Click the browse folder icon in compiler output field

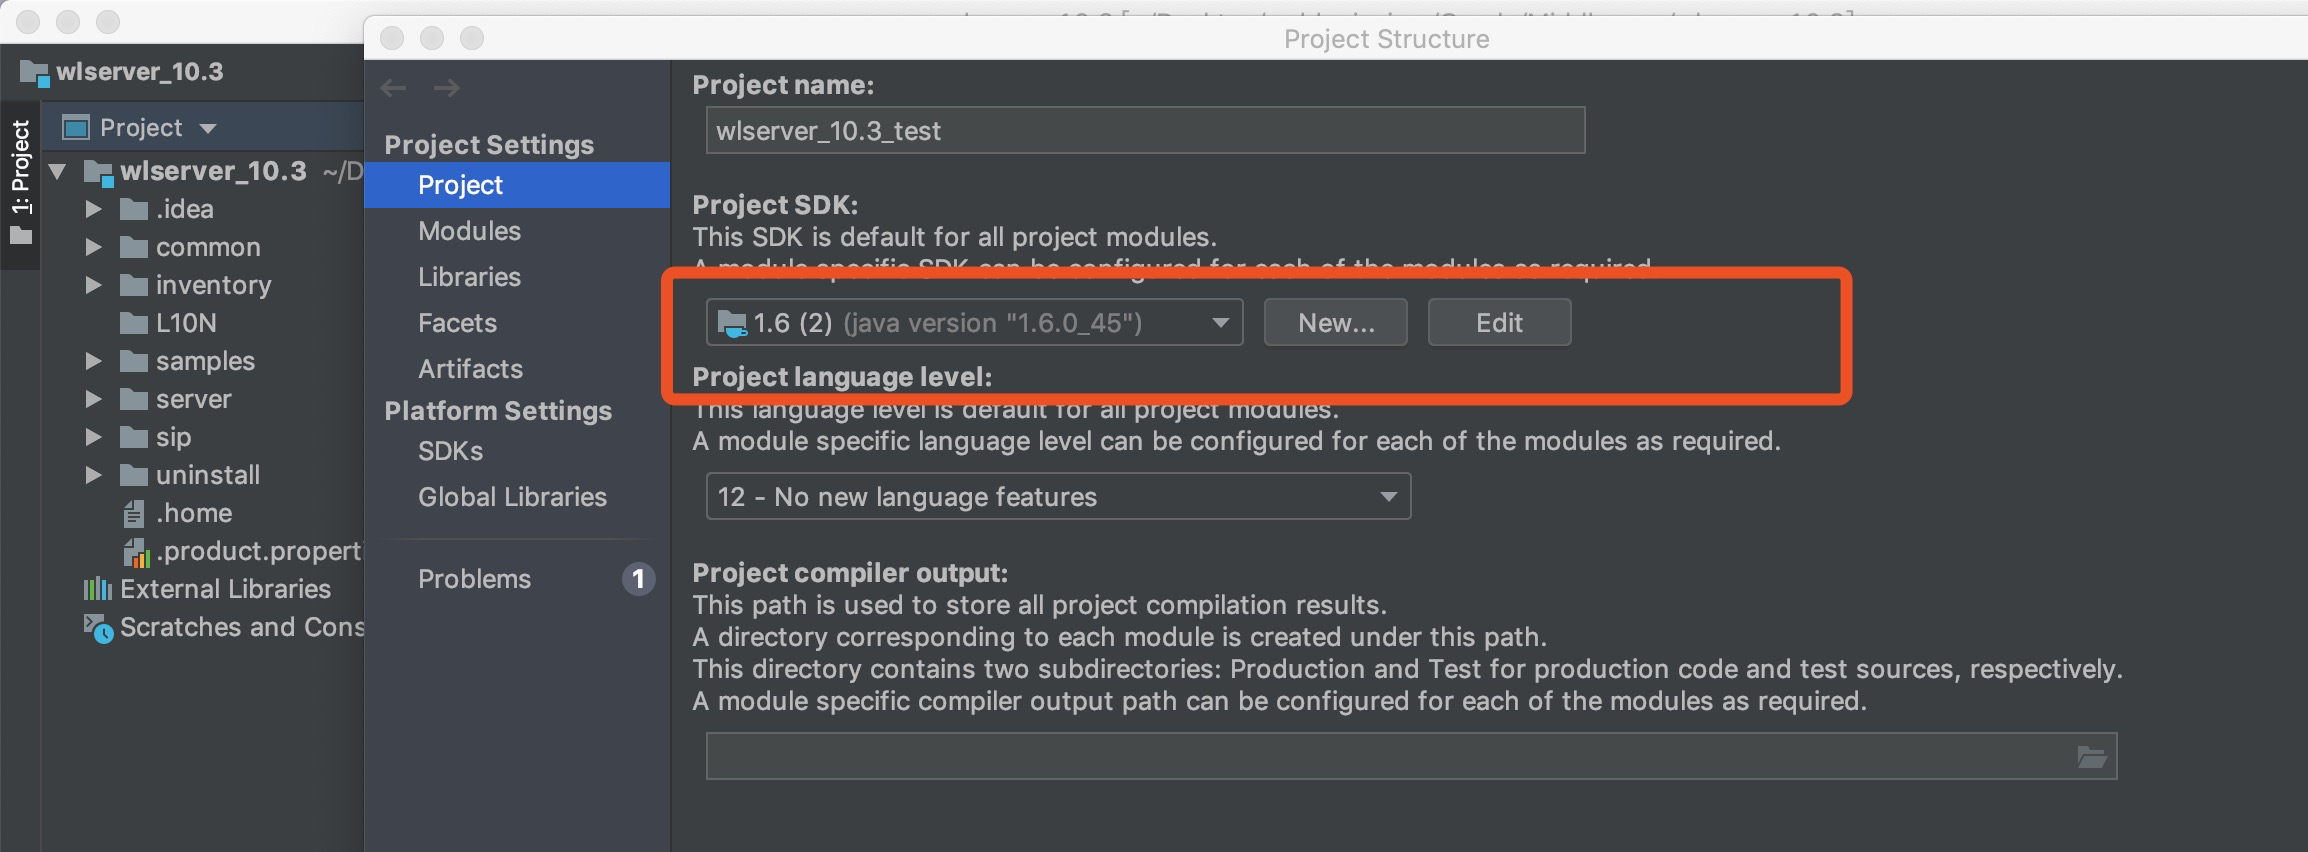click(x=2091, y=757)
